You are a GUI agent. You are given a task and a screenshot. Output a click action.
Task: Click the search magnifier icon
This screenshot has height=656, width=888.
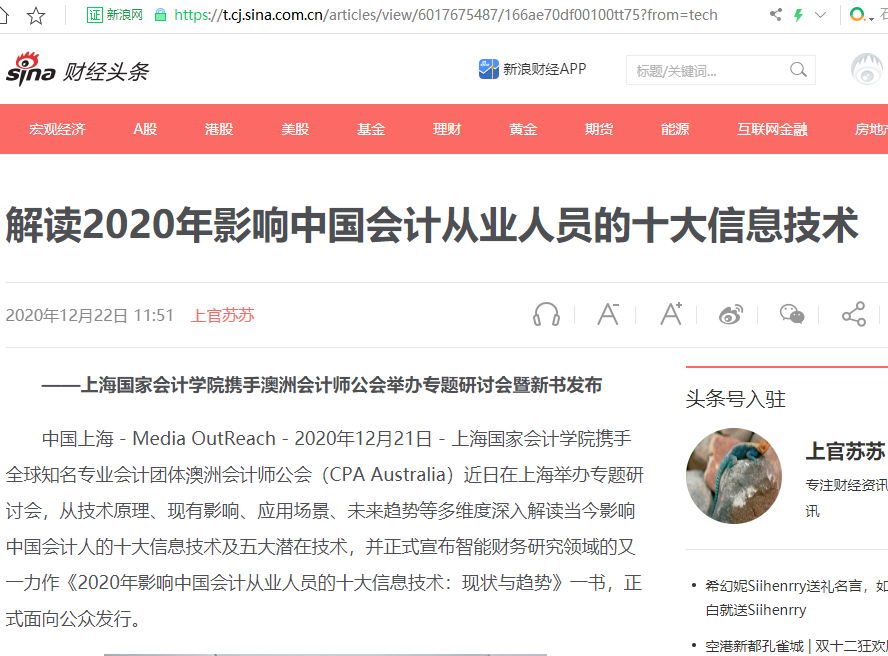(798, 70)
